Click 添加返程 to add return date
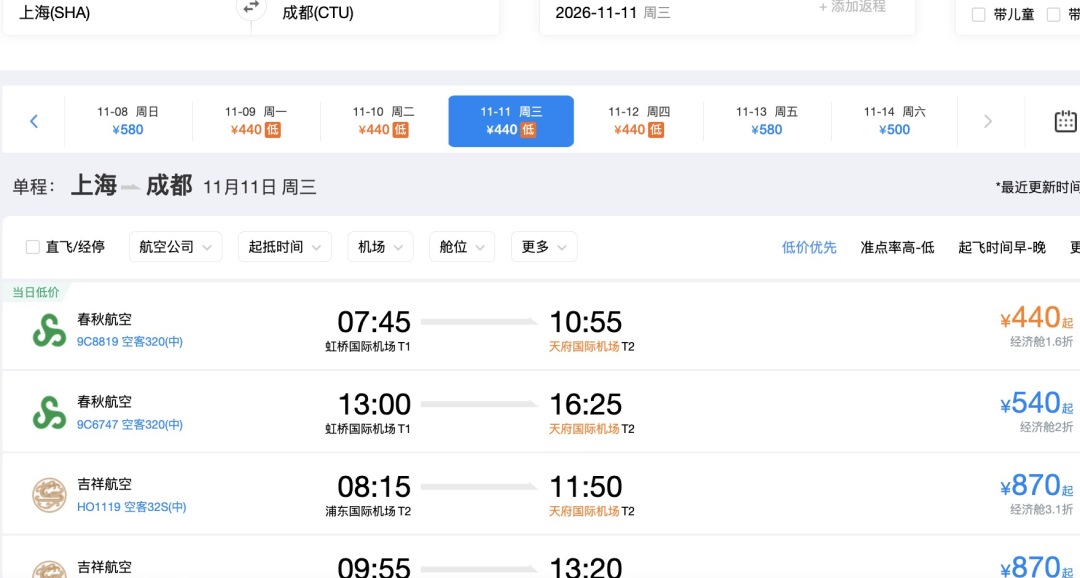 point(852,7)
